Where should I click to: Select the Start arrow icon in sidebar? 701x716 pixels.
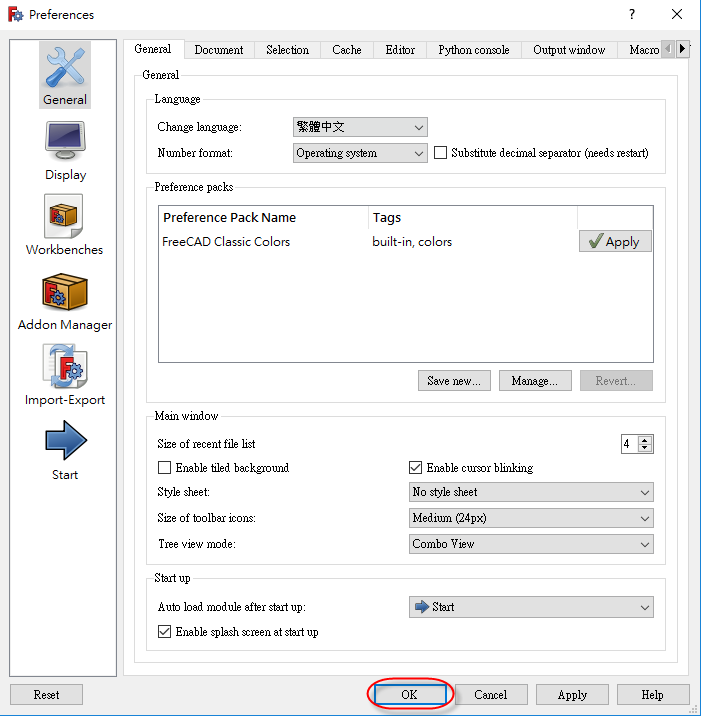point(65,442)
